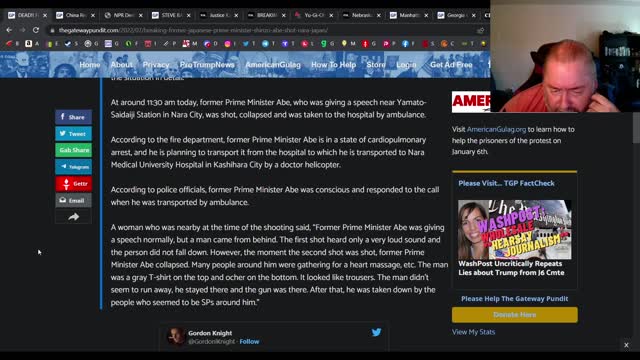The width and height of the screenshot is (640, 360).
Task: Open the ProTrumpNews menu item
Action: coord(207,64)
